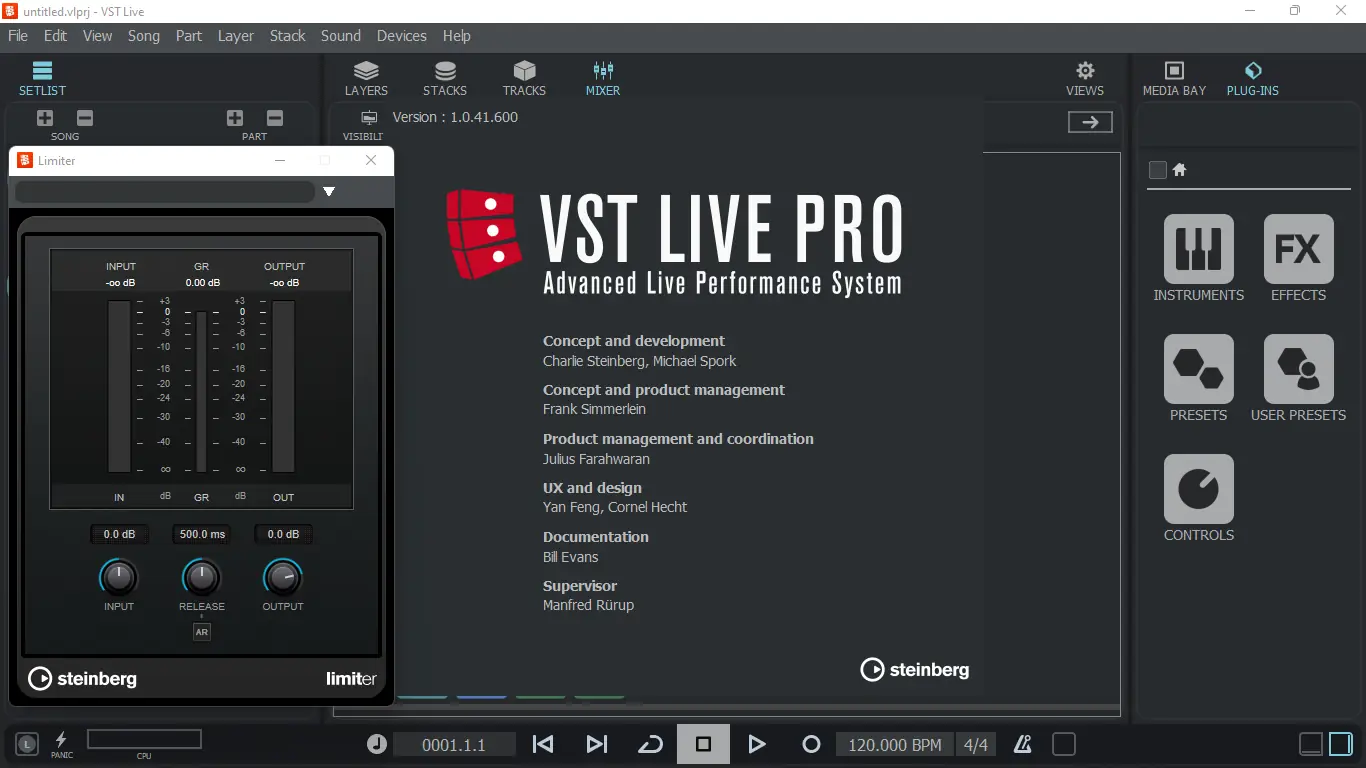The width and height of the screenshot is (1366, 768).
Task: Click the Limiter release time value field
Action: click(202, 534)
